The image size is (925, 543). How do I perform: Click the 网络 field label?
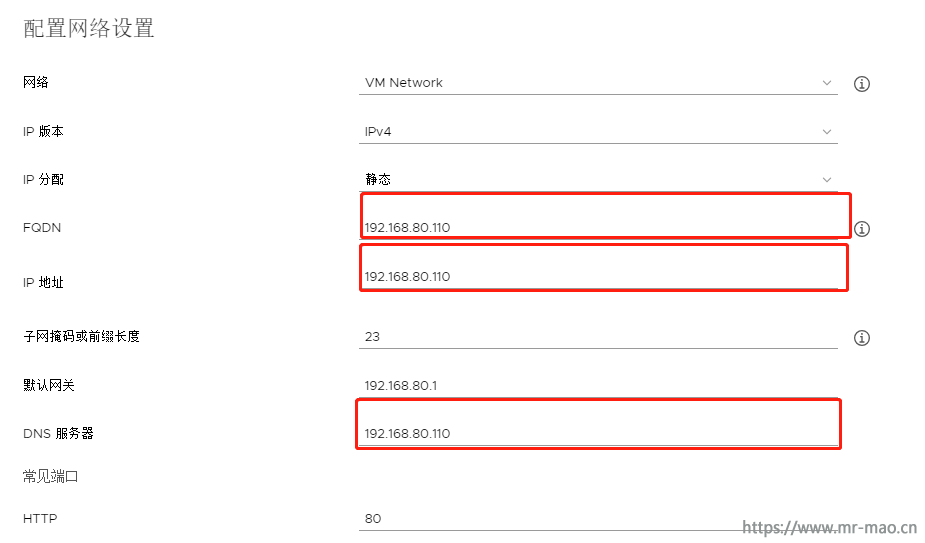(x=35, y=82)
